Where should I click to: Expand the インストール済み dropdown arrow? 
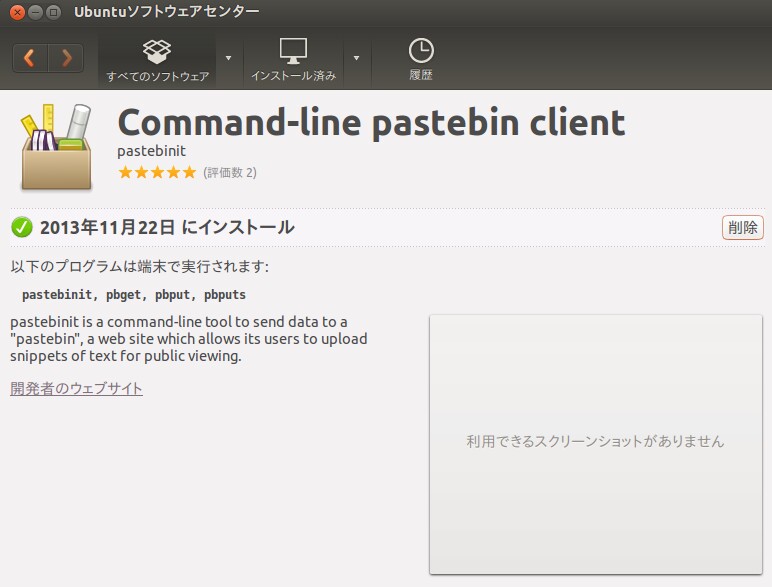click(x=356, y=58)
